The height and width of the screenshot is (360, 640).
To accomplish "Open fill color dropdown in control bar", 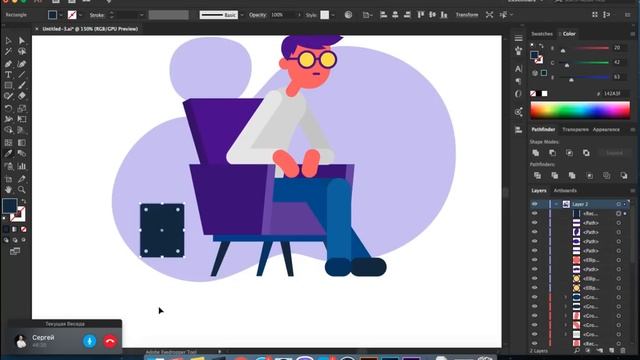I will 61,15.
